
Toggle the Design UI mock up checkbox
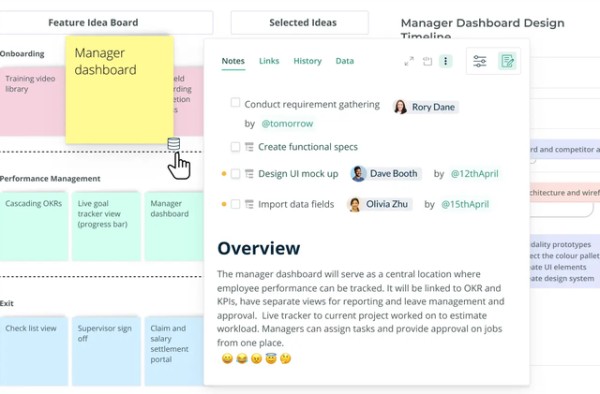pos(235,174)
